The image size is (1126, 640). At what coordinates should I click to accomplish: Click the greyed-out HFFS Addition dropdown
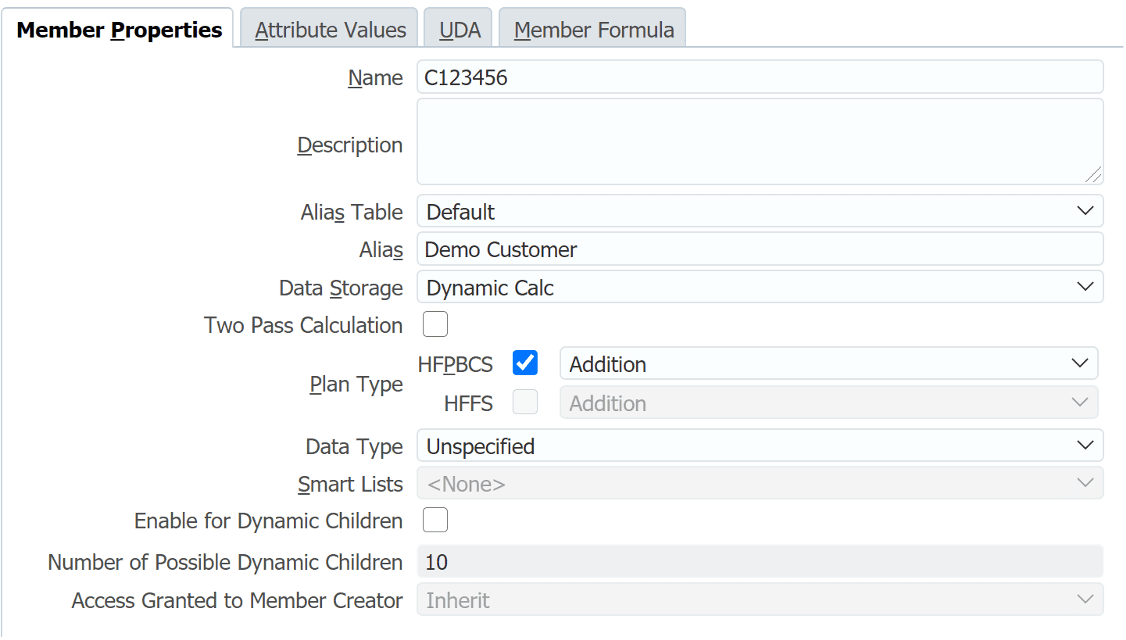828,403
